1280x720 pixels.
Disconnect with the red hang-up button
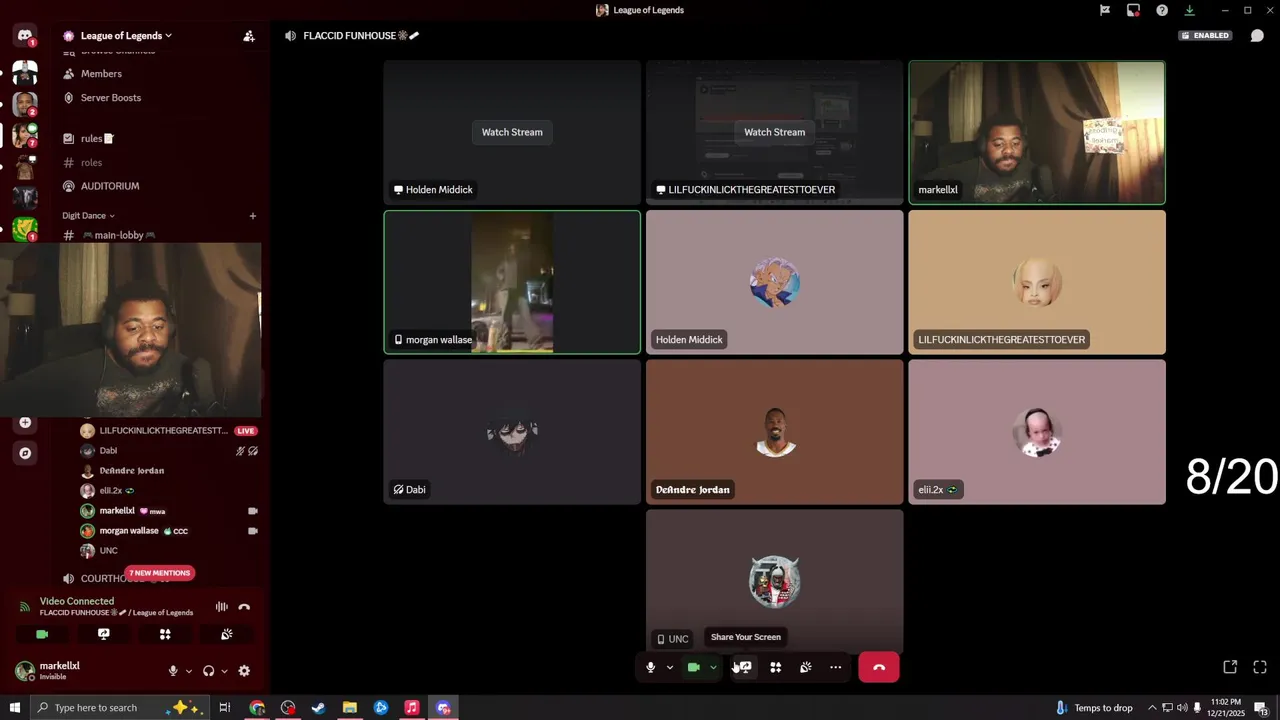pyautogui.click(x=879, y=667)
